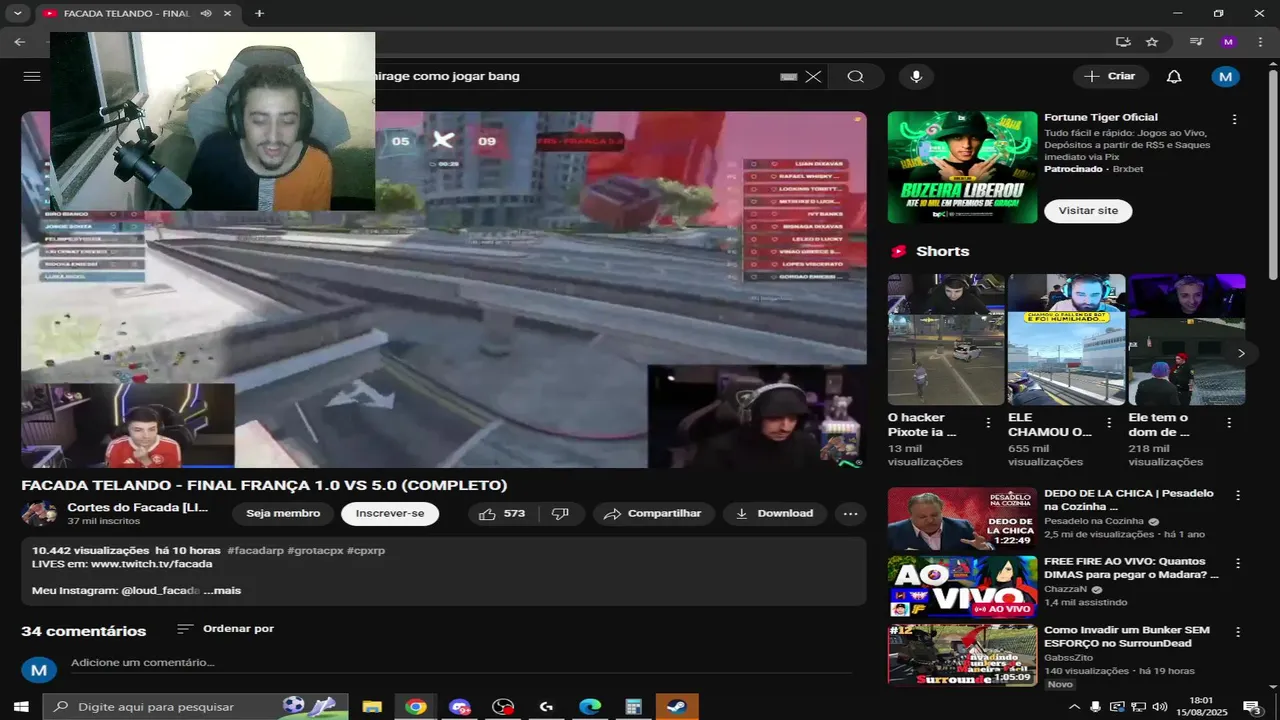Open options for 'ELE CHAMOU O...' short
The width and height of the screenshot is (1280, 720).
coord(1109,423)
